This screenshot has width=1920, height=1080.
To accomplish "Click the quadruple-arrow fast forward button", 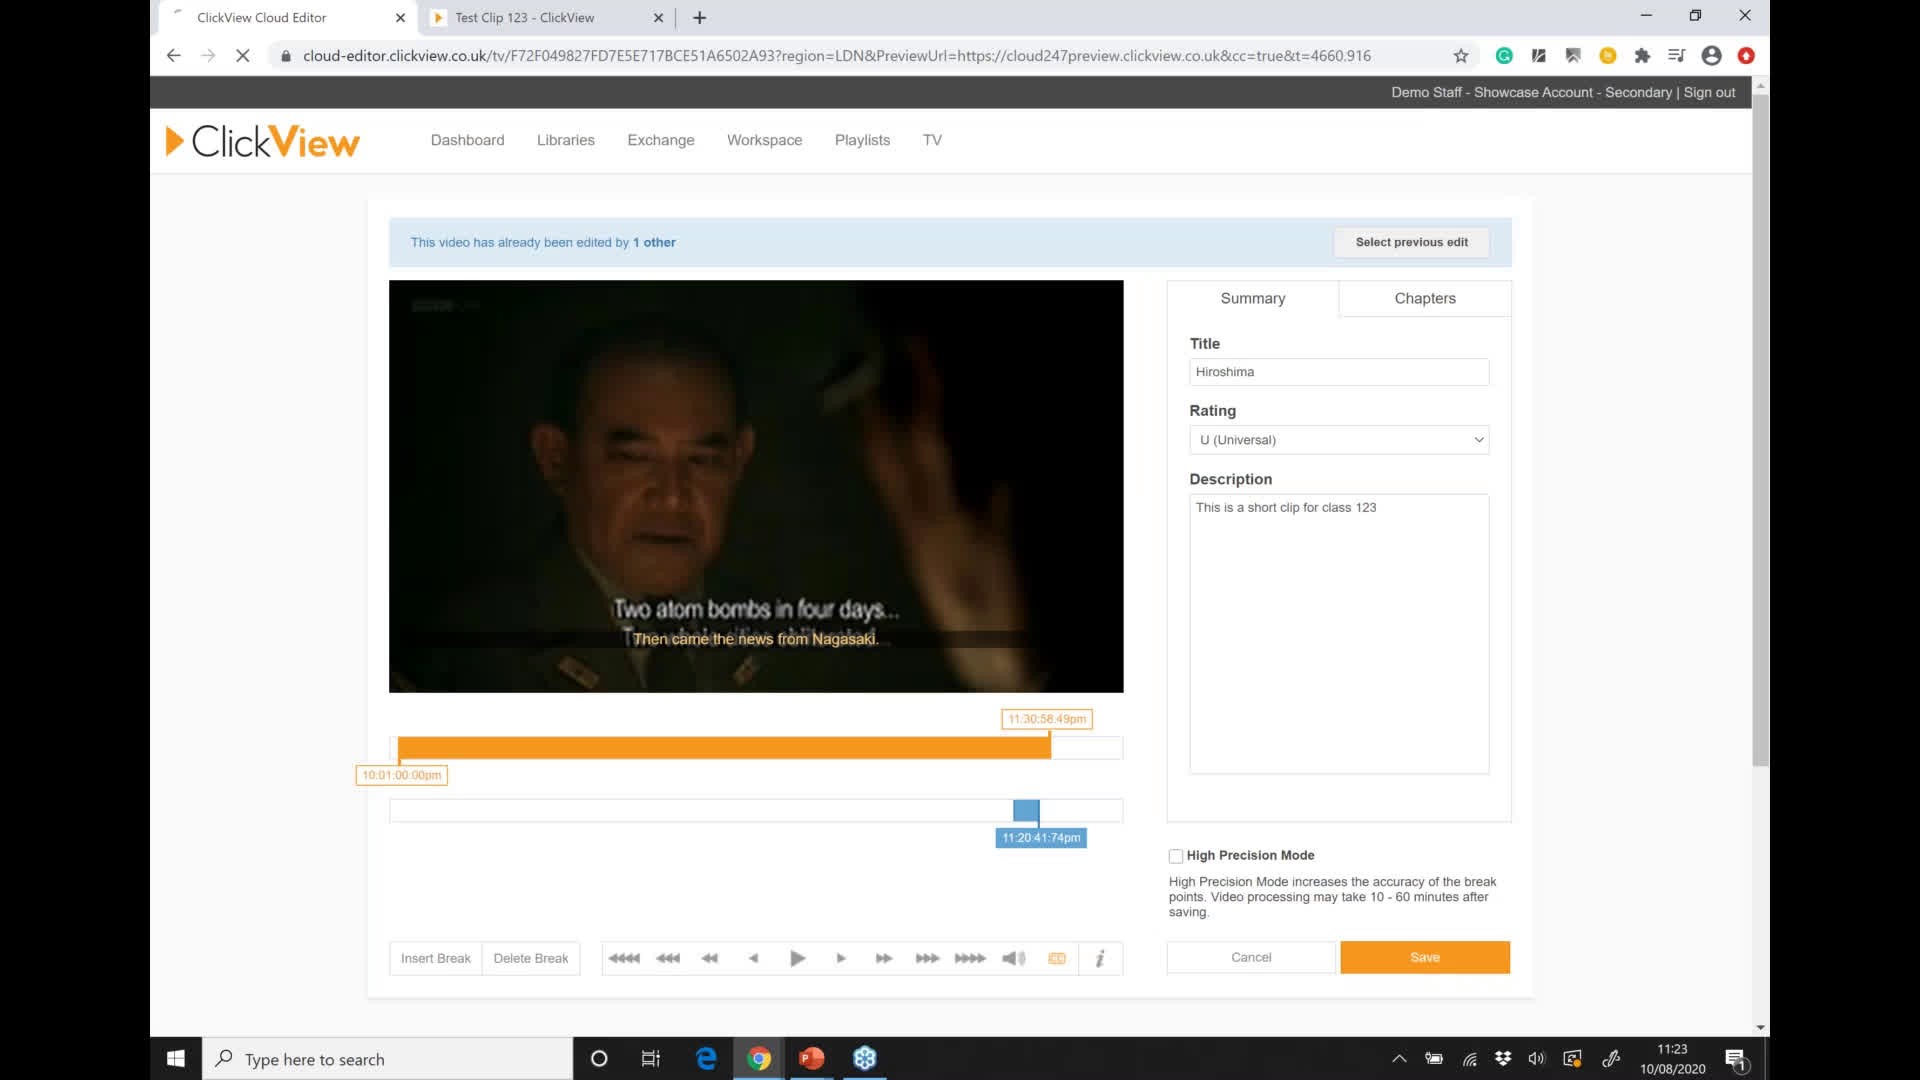I will click(x=970, y=958).
